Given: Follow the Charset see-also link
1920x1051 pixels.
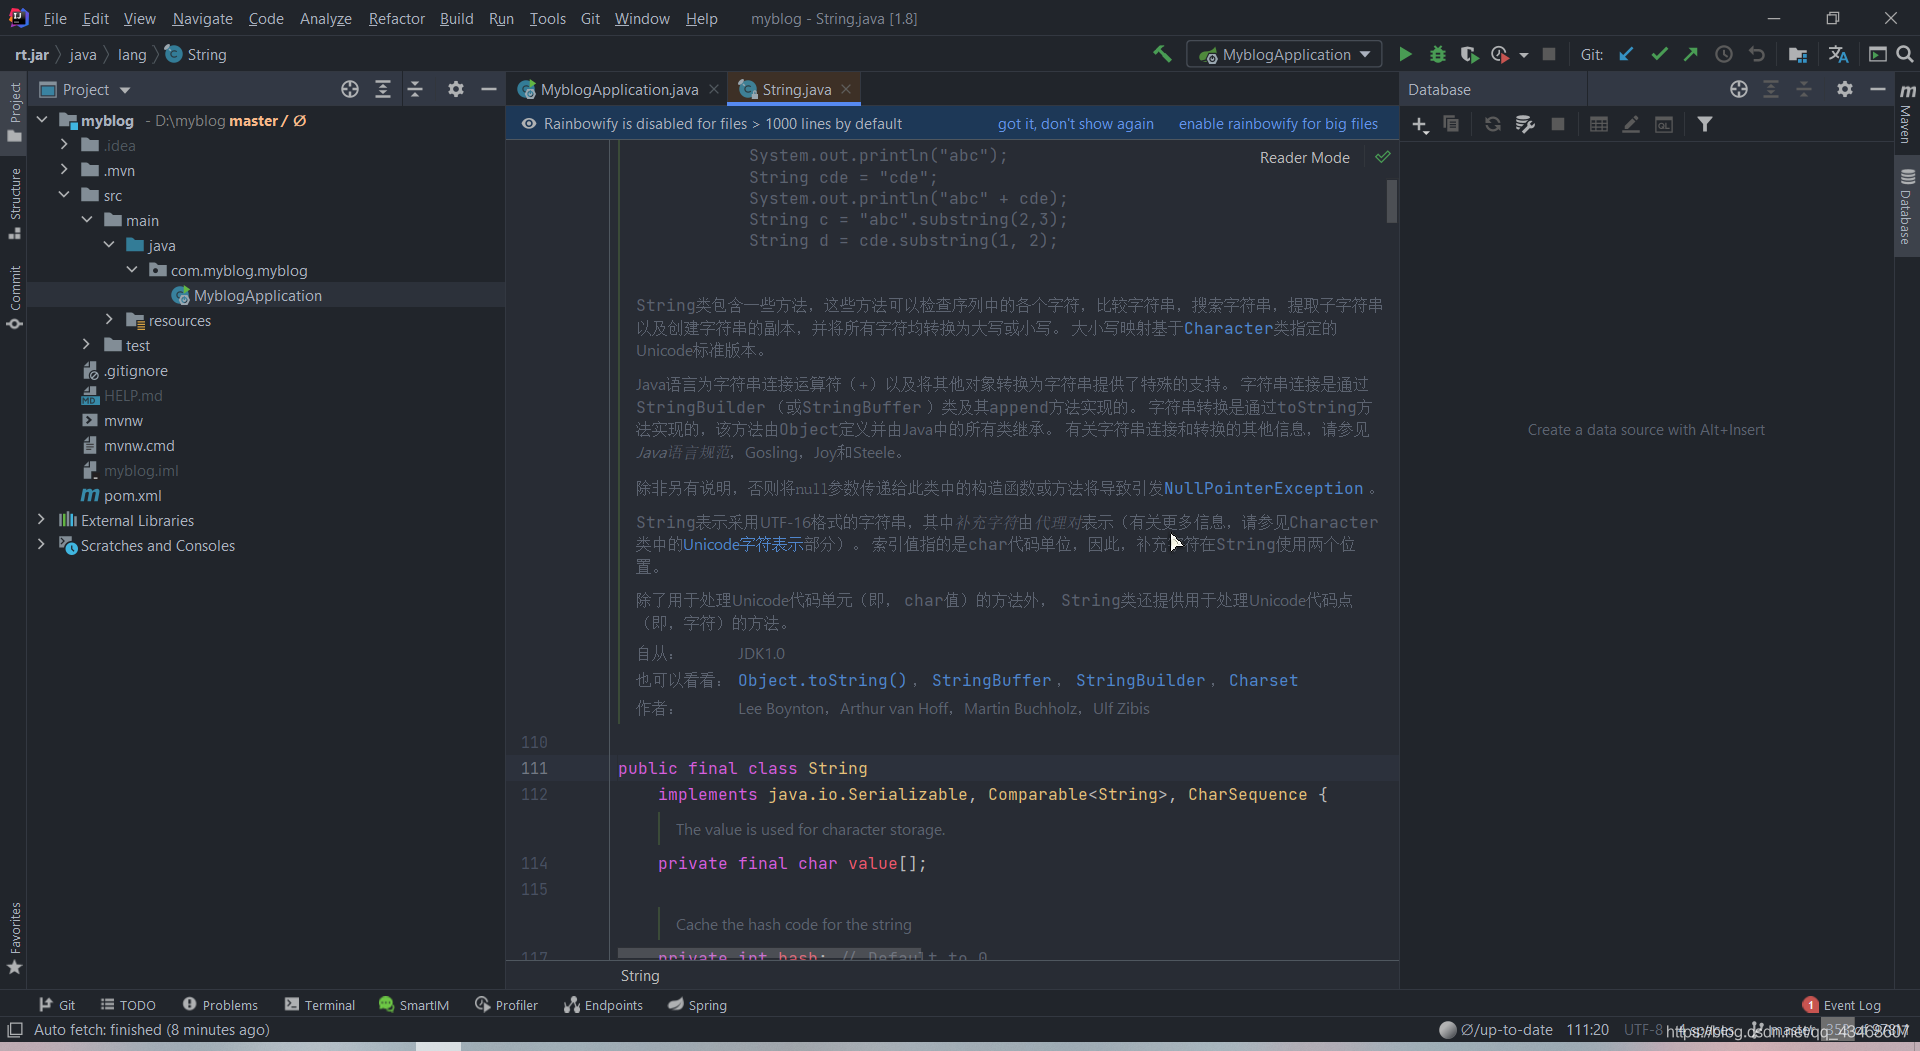Looking at the screenshot, I should click(1263, 680).
